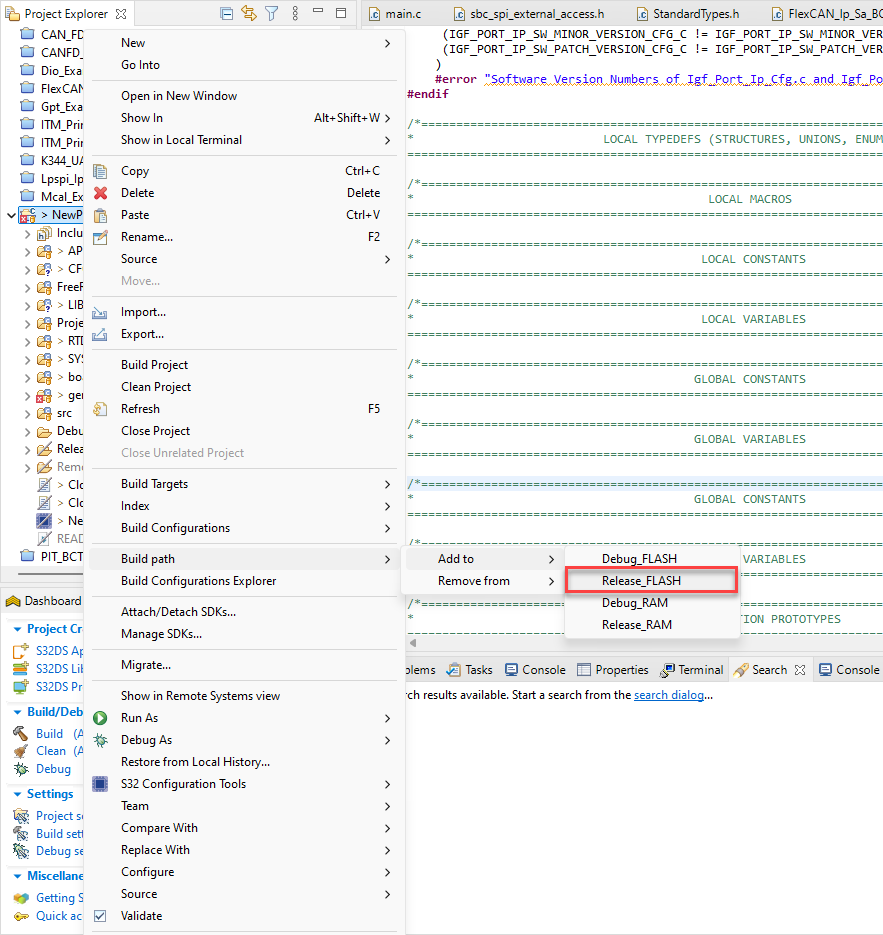The width and height of the screenshot is (883, 935).
Task: Open the Dashboard view tab
Action: pos(43,601)
